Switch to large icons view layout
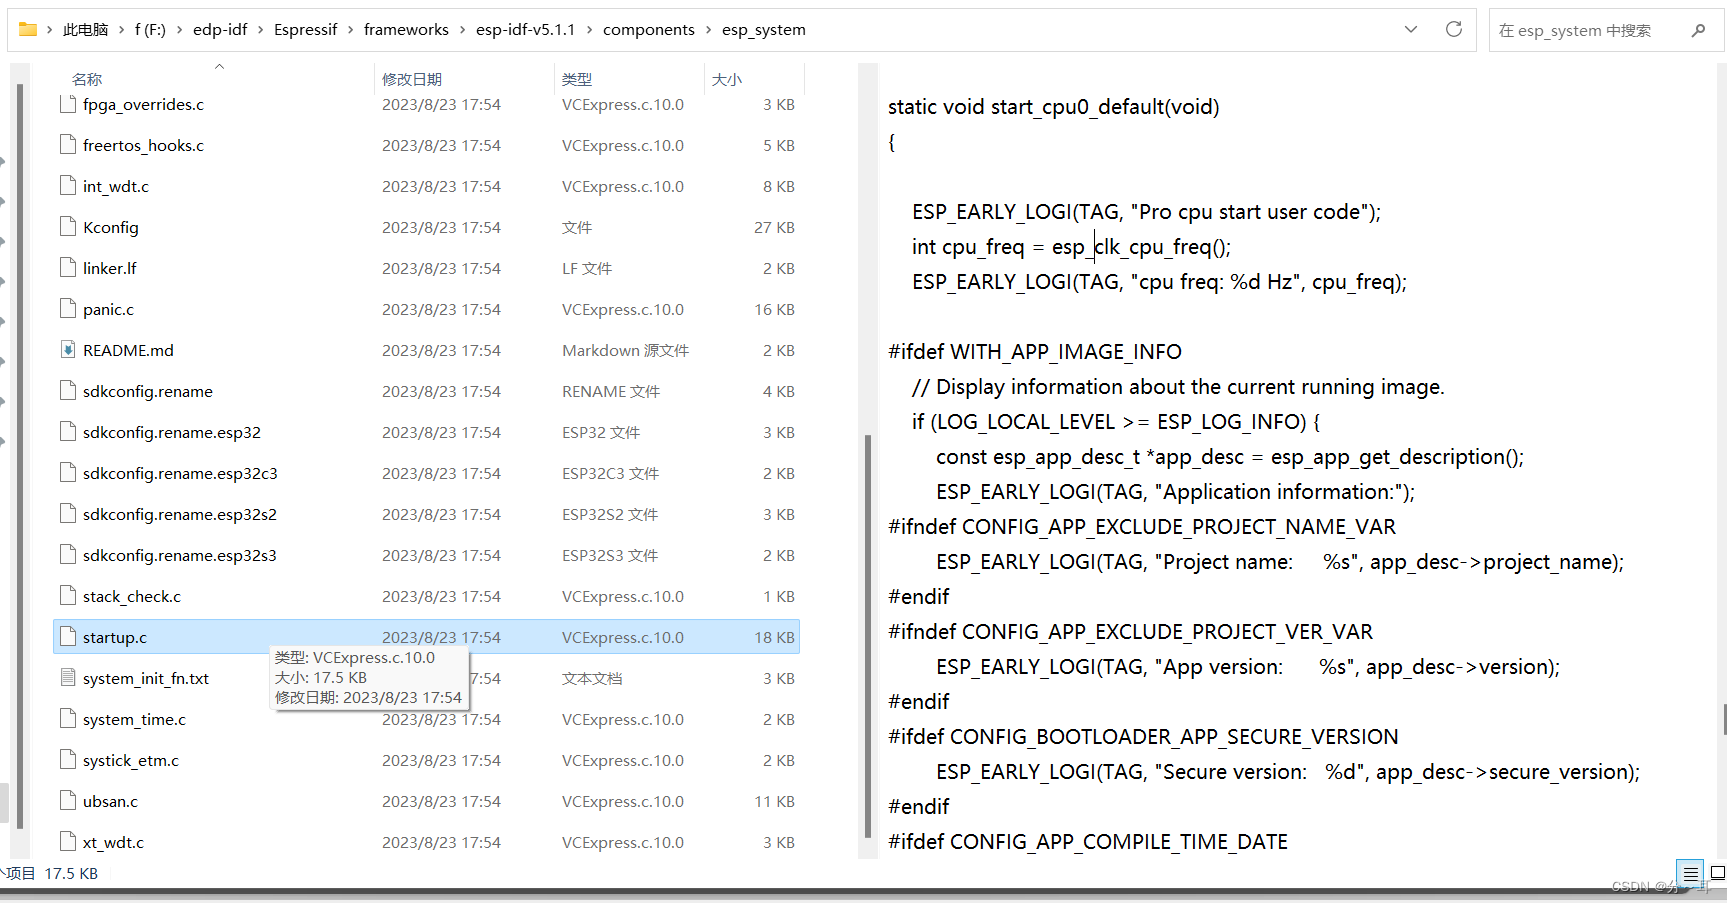Image resolution: width=1727 pixels, height=903 pixels. point(1717,873)
